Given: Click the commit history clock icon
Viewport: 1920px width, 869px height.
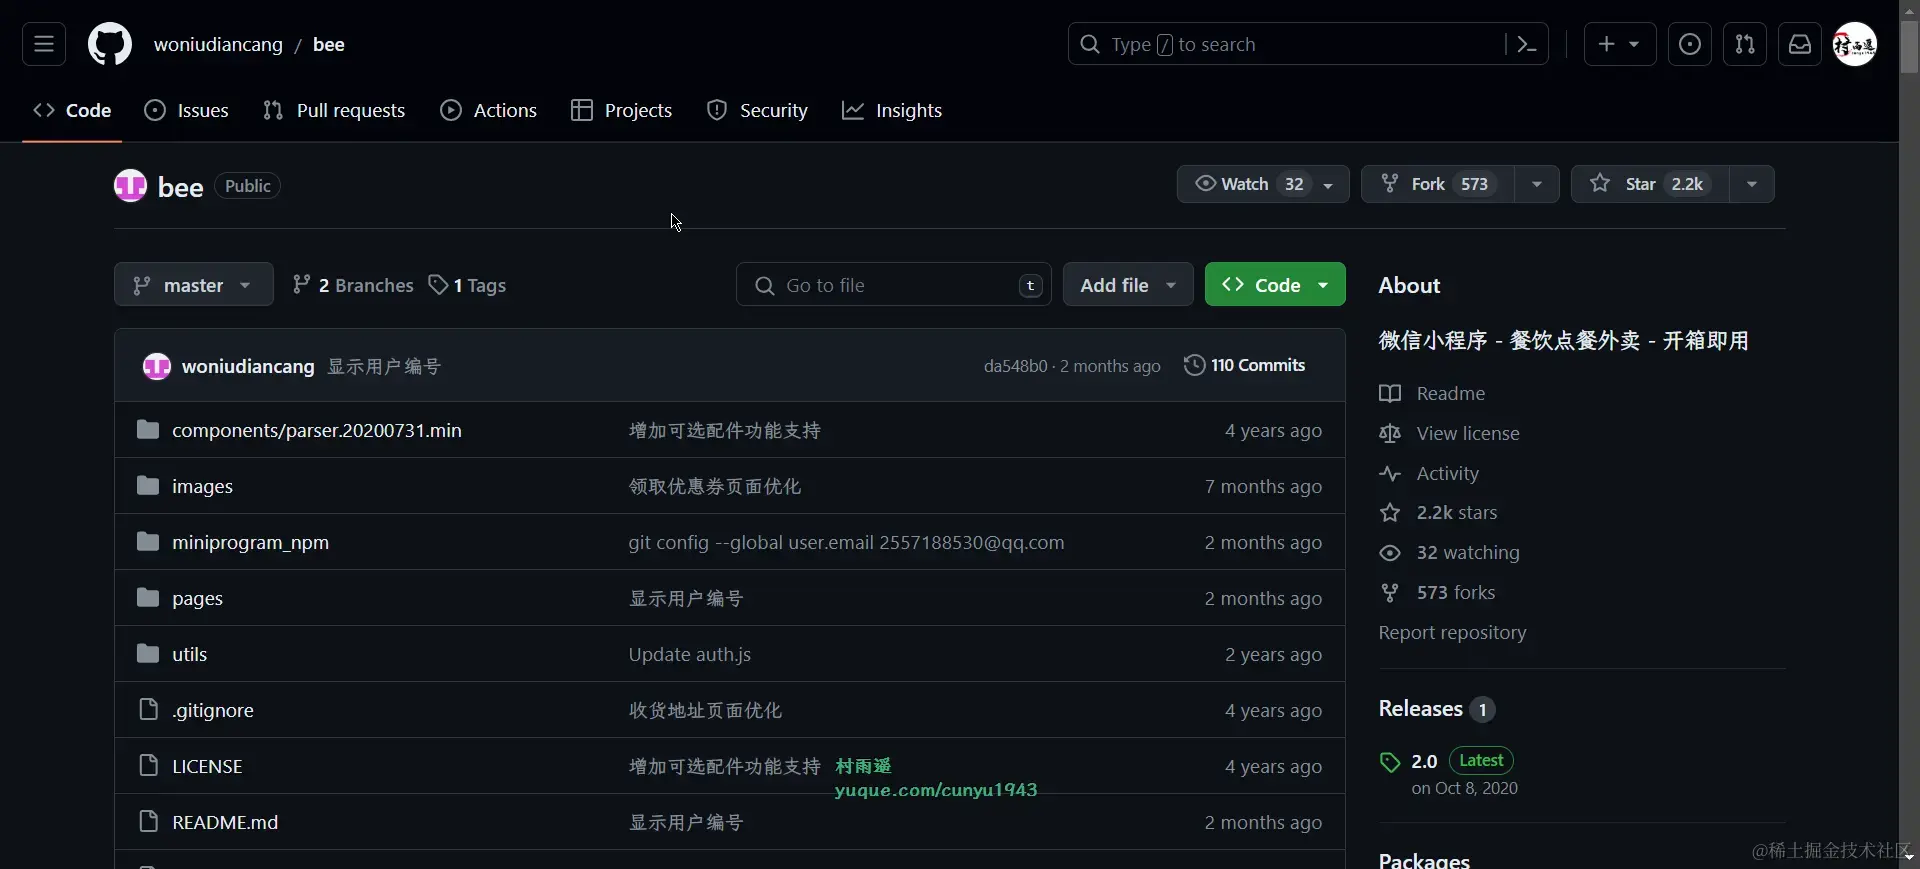Looking at the screenshot, I should click(1194, 365).
